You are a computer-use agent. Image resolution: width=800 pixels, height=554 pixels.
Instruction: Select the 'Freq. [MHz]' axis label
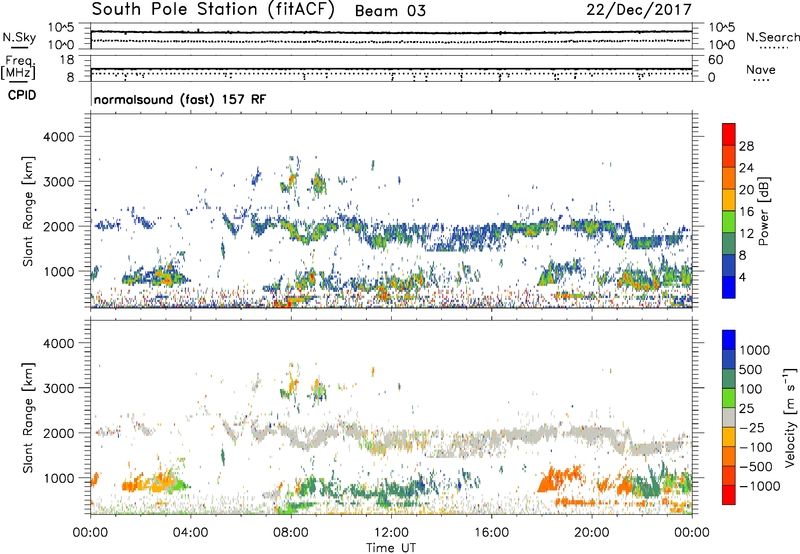point(18,67)
